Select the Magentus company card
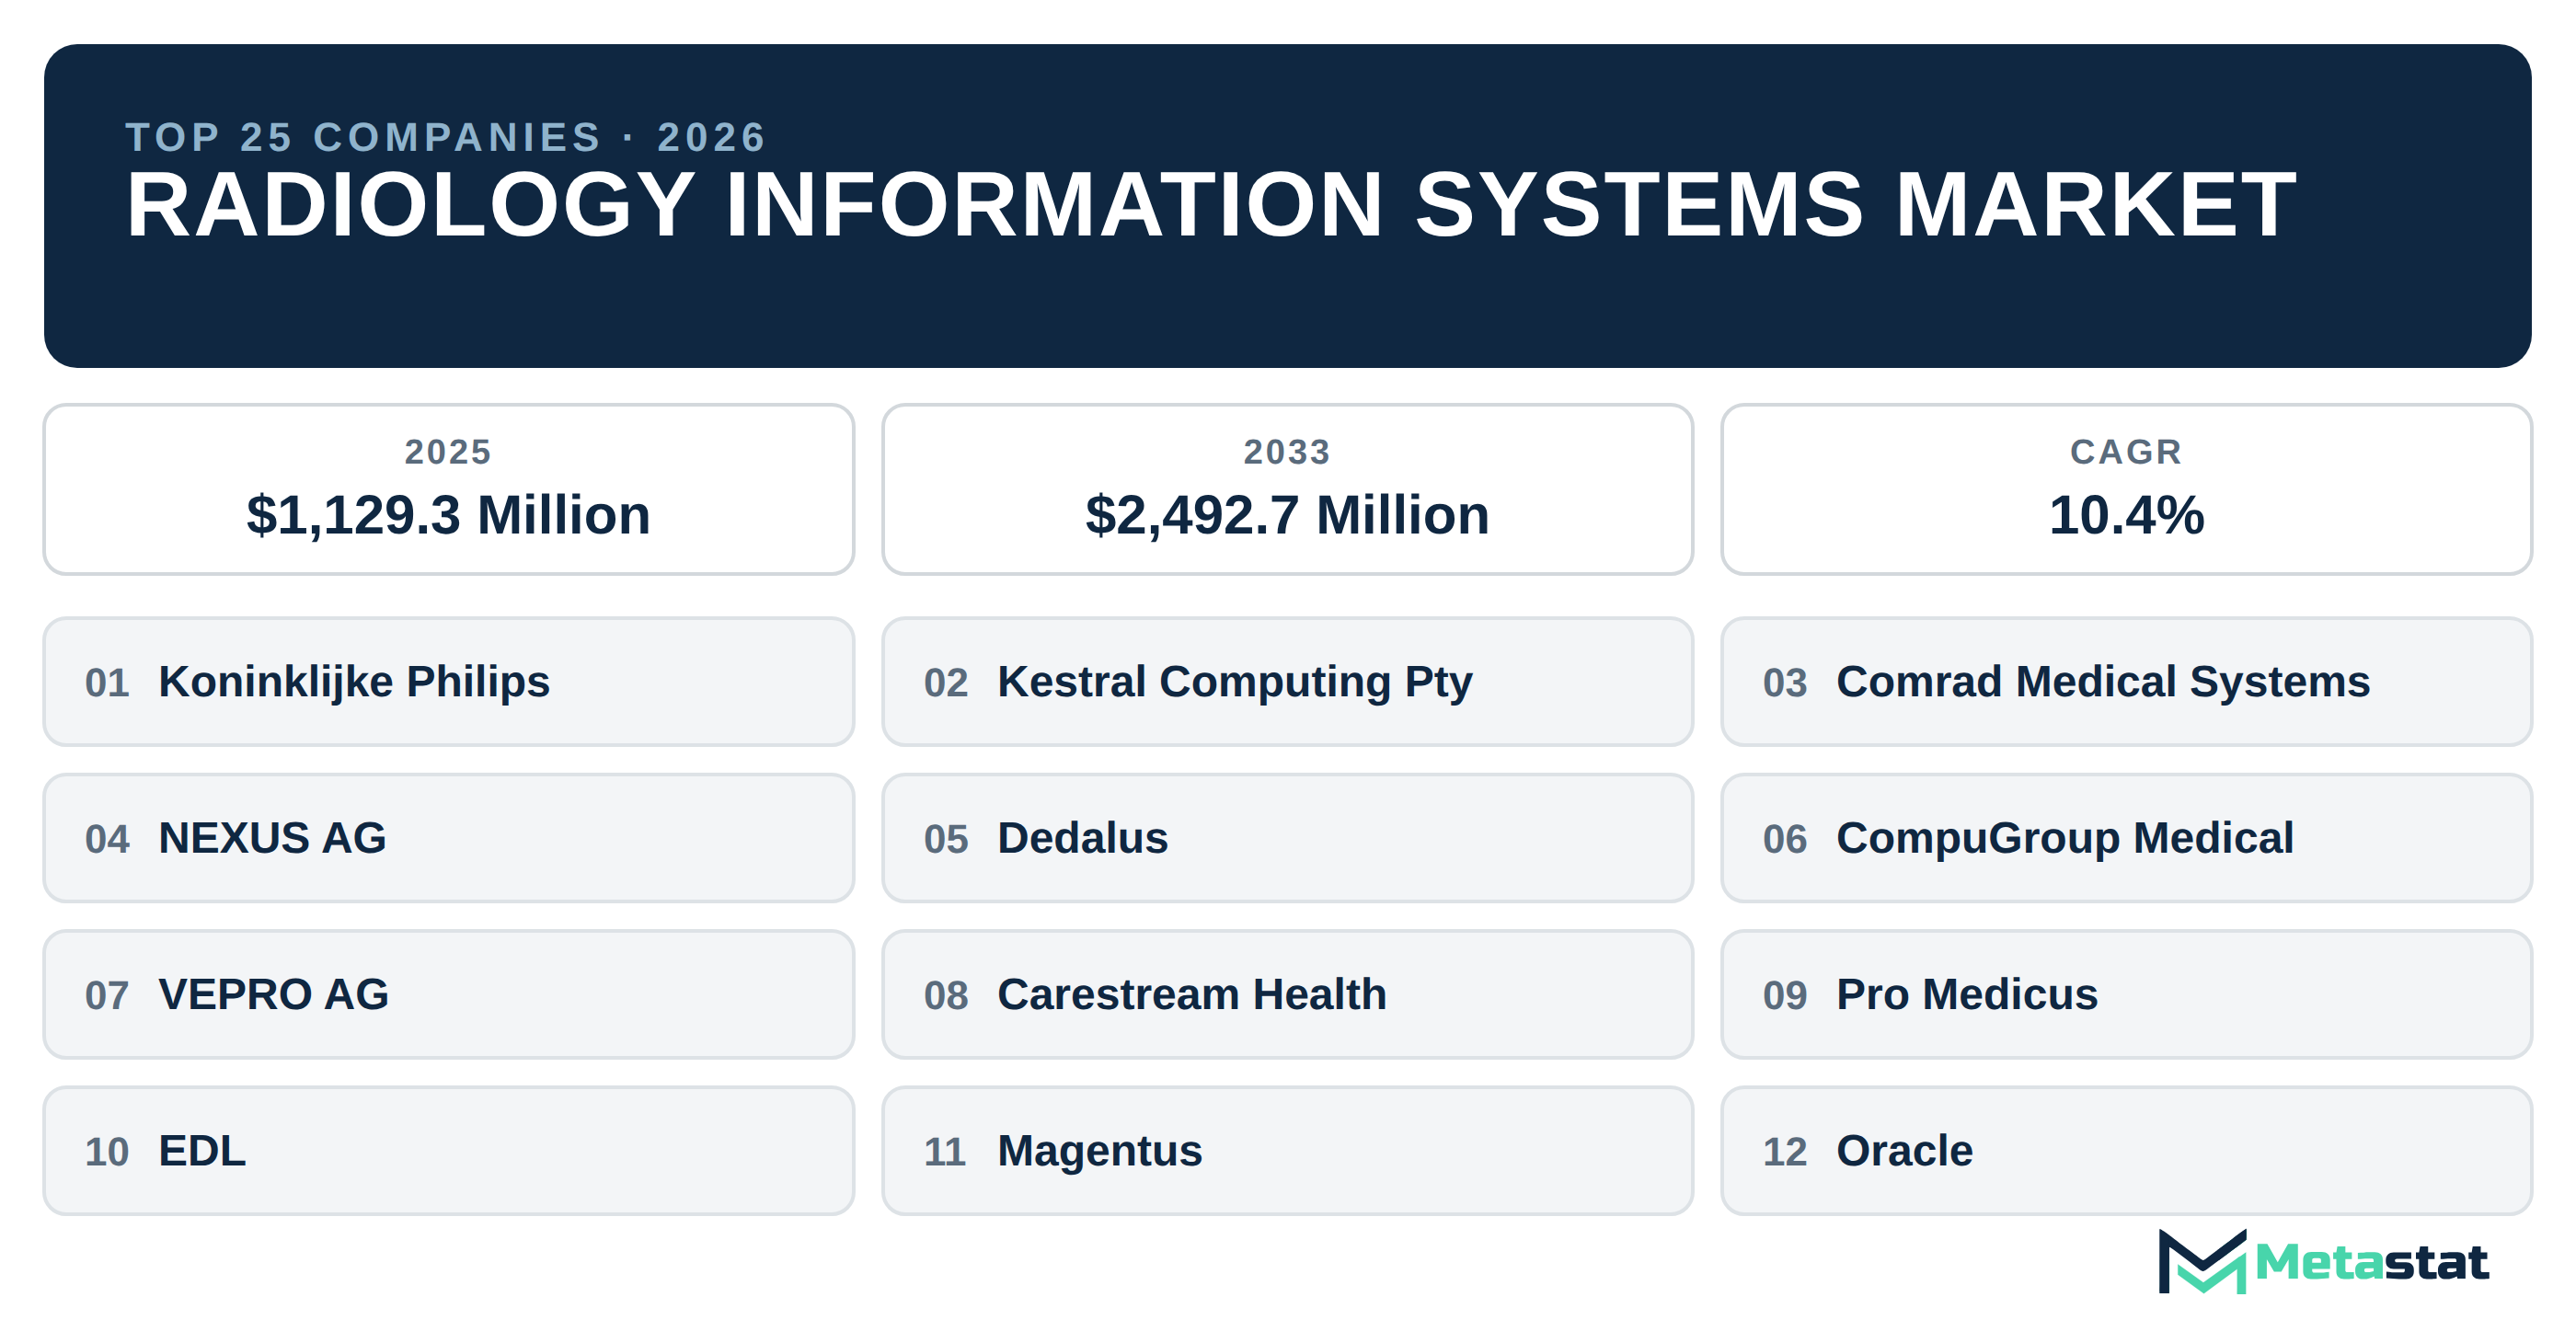 pos(1287,1151)
